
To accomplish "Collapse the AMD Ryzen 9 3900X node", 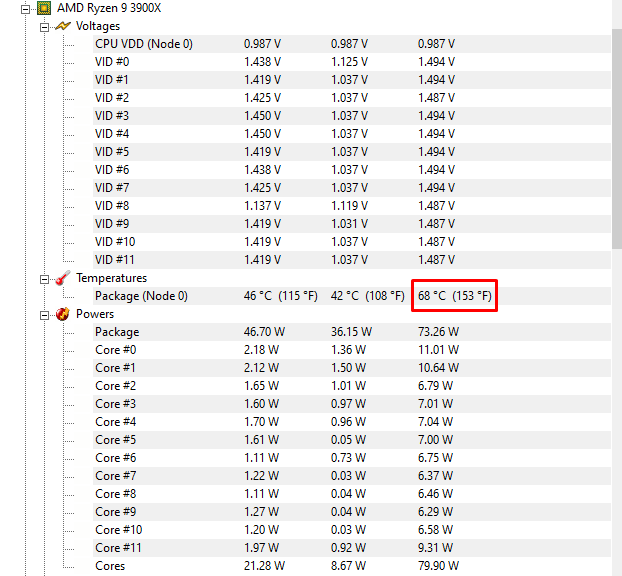I will [x=25, y=9].
